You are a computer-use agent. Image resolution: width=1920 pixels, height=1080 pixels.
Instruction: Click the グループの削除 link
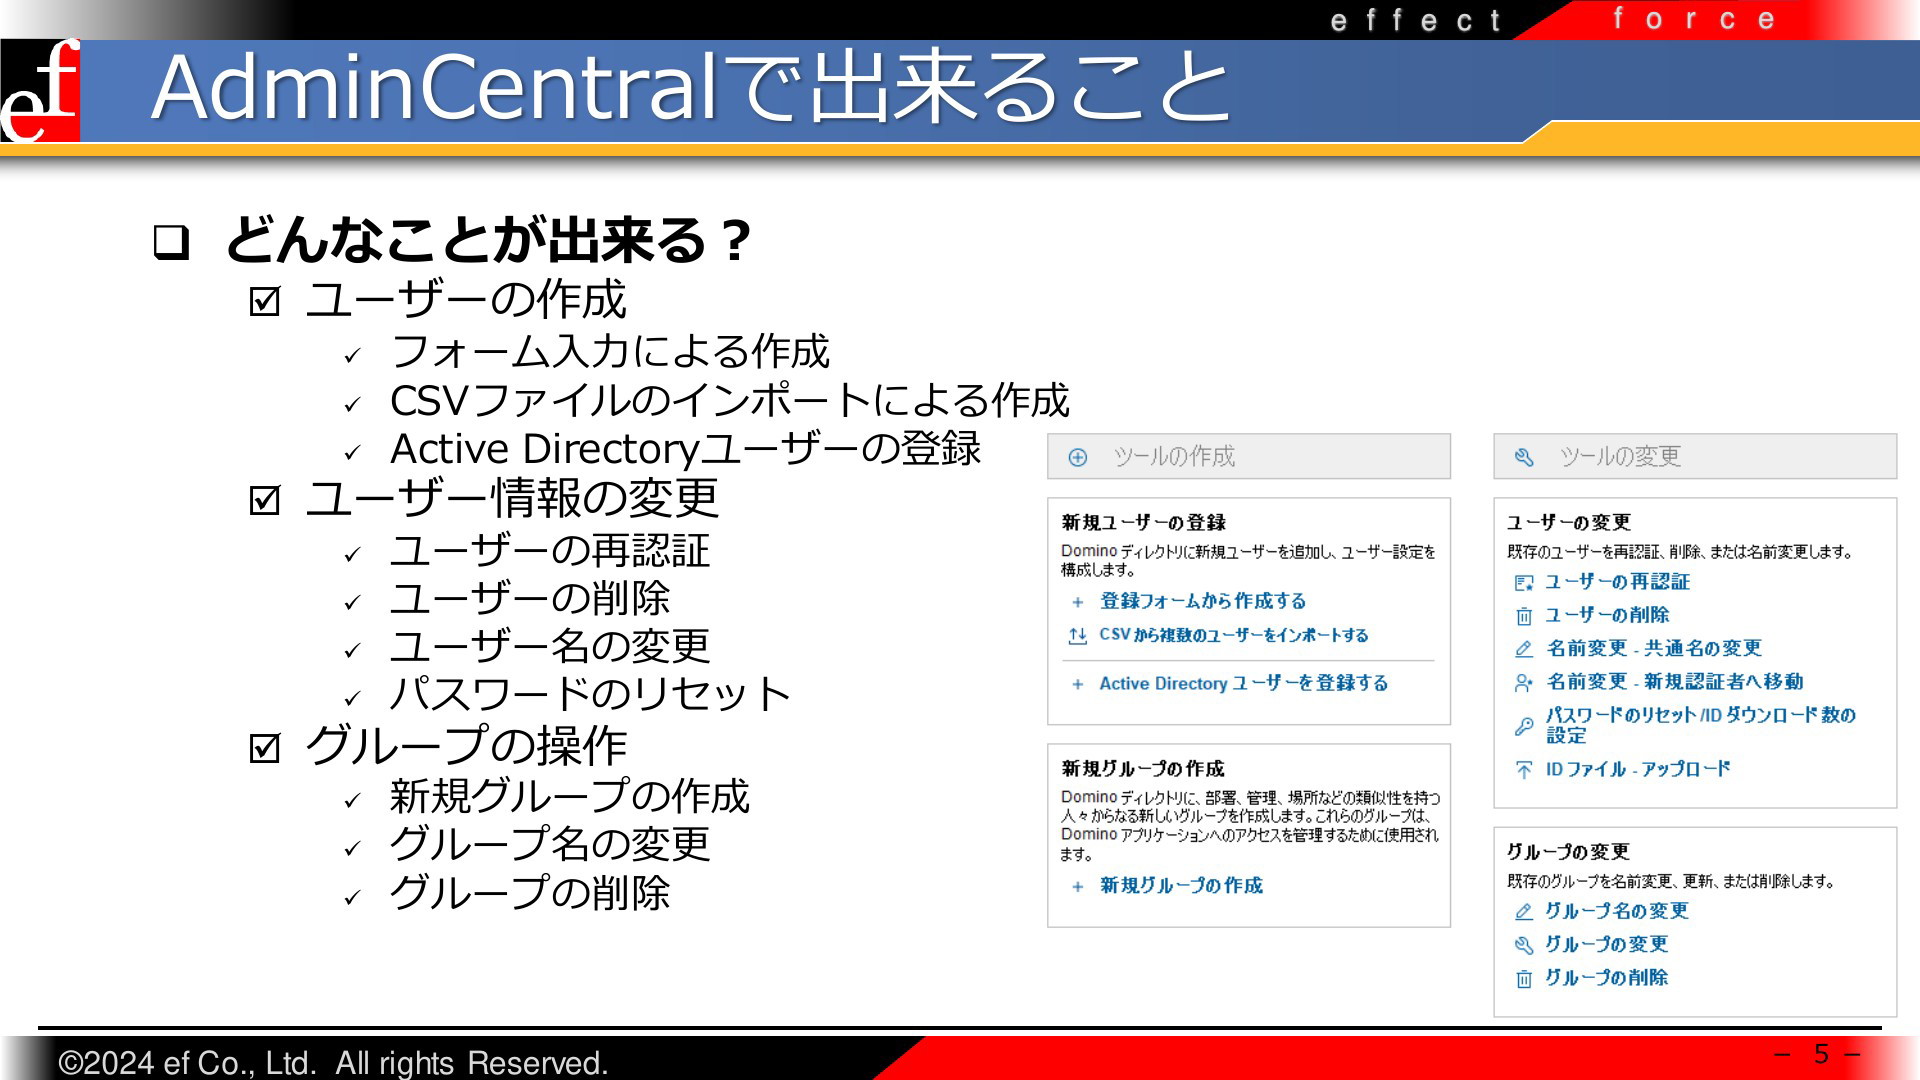point(1607,978)
